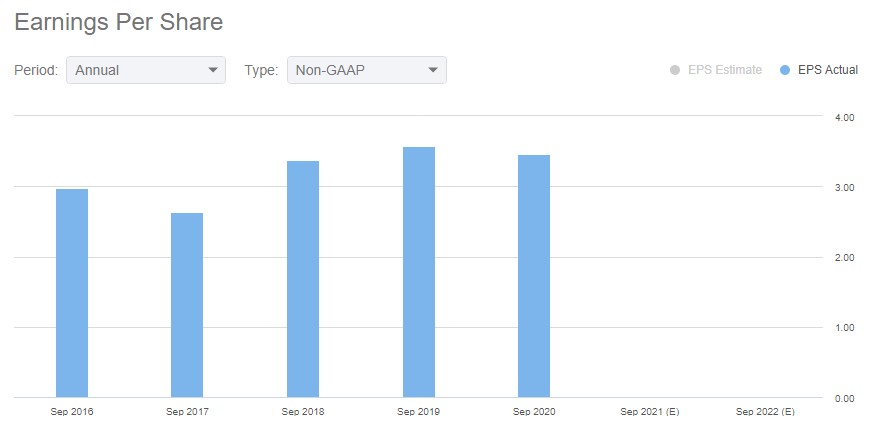Image resolution: width=872 pixels, height=430 pixels.
Task: Click the blue EPS Actual legend dot
Action: click(x=785, y=71)
